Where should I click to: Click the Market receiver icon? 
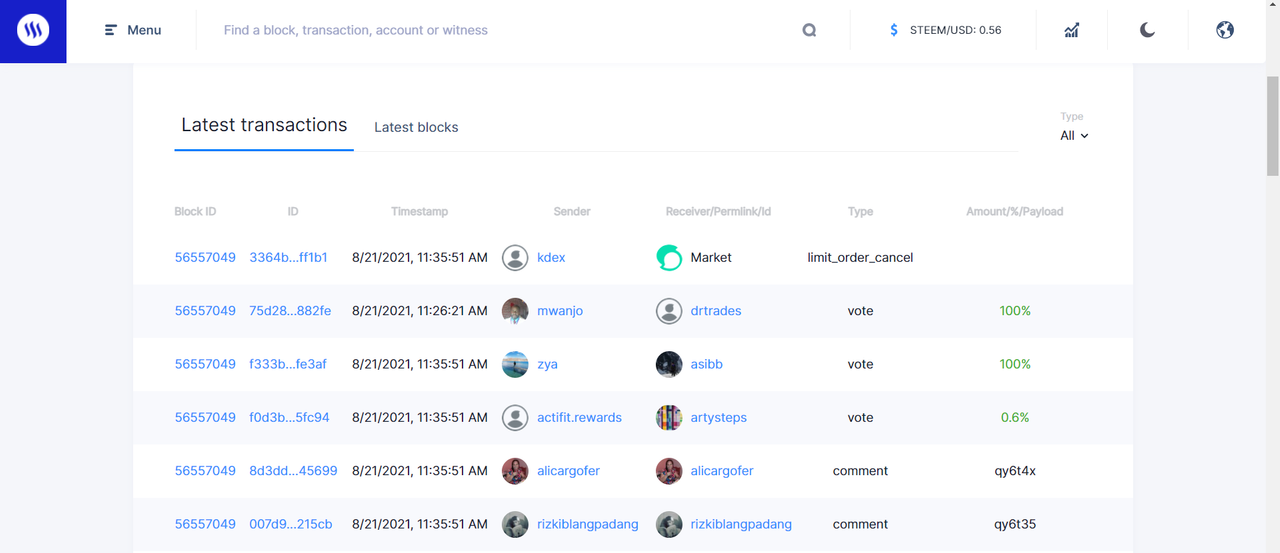[x=668, y=258]
